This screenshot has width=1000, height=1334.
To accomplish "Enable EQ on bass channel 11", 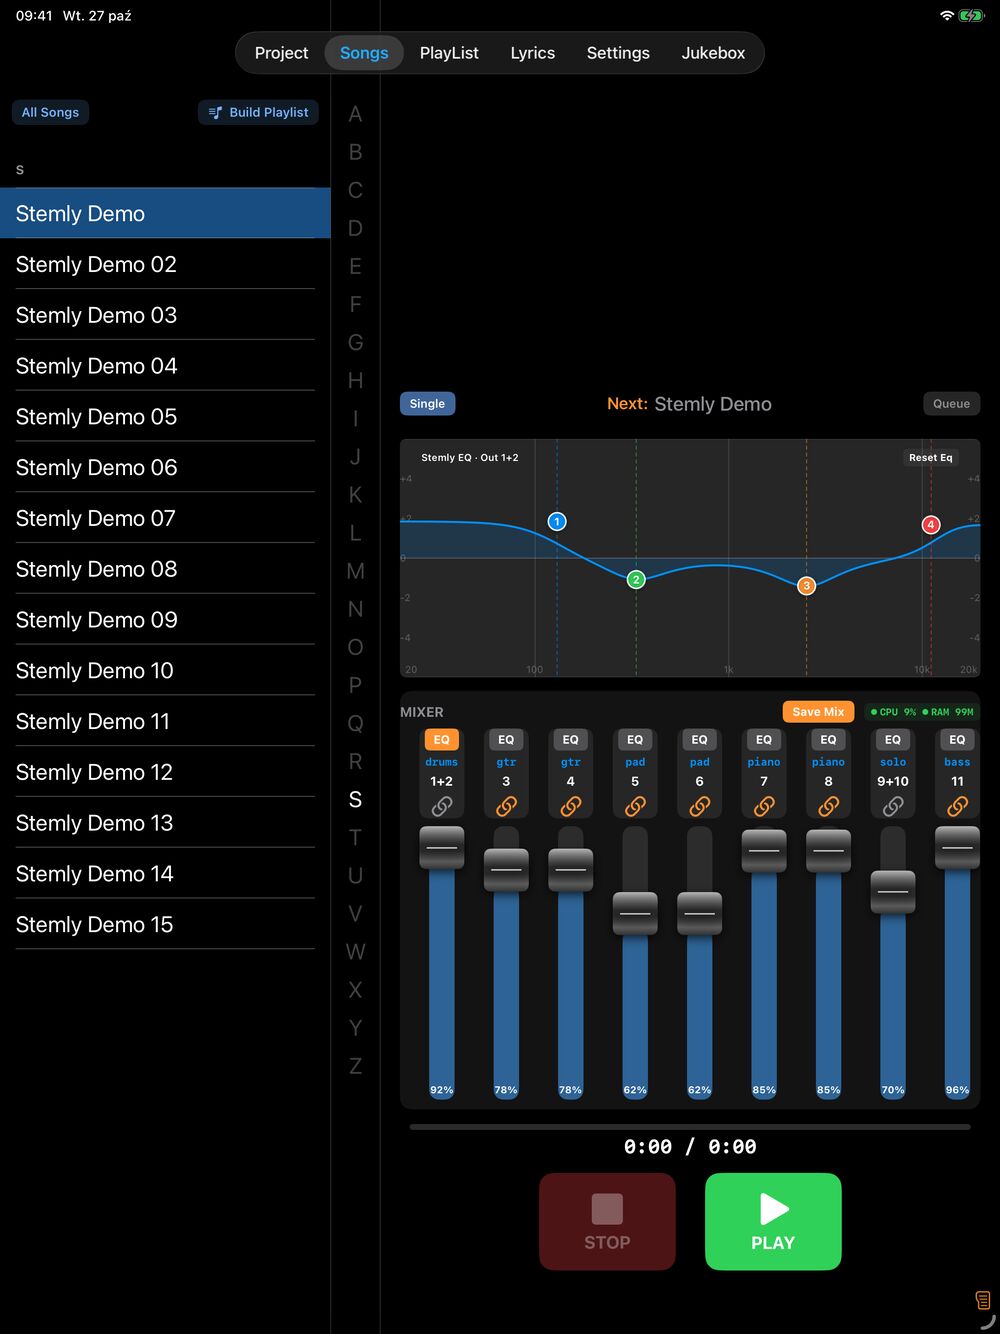I will pos(957,740).
